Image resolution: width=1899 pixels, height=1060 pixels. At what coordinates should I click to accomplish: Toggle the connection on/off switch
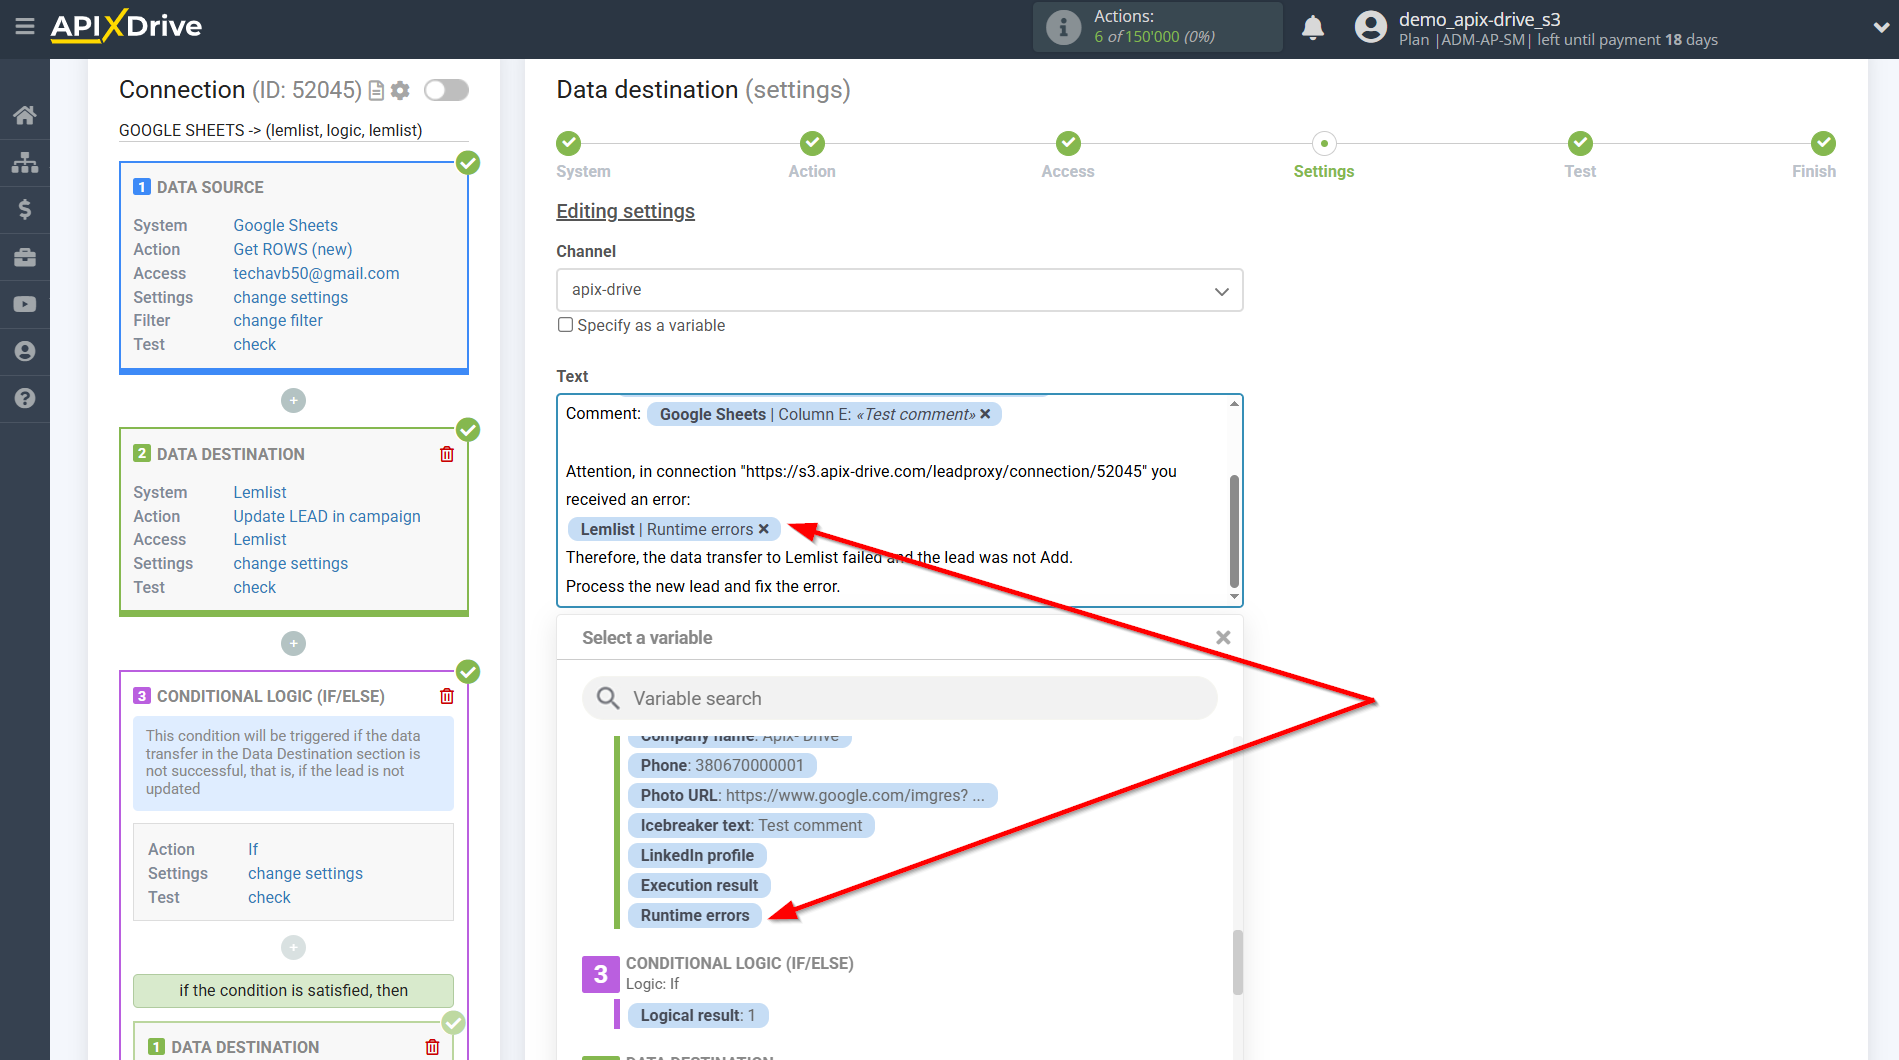[x=446, y=90]
